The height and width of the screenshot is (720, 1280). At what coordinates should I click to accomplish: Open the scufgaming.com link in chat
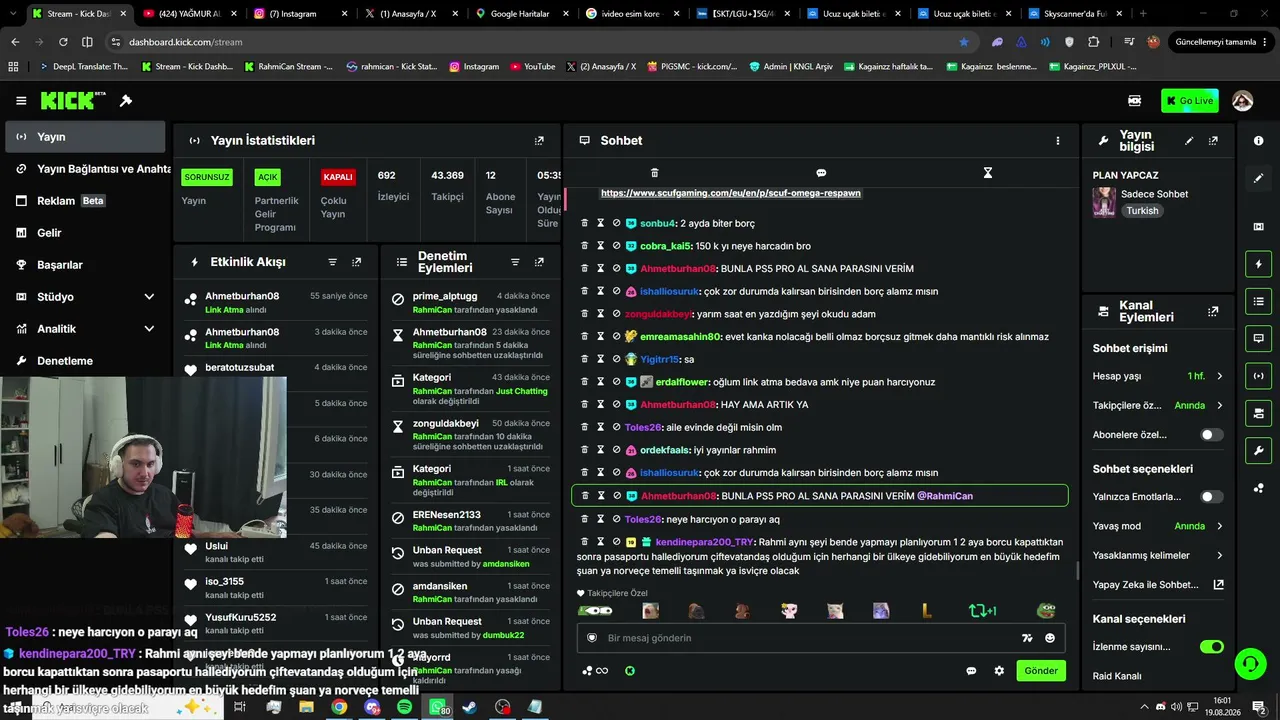click(x=730, y=193)
